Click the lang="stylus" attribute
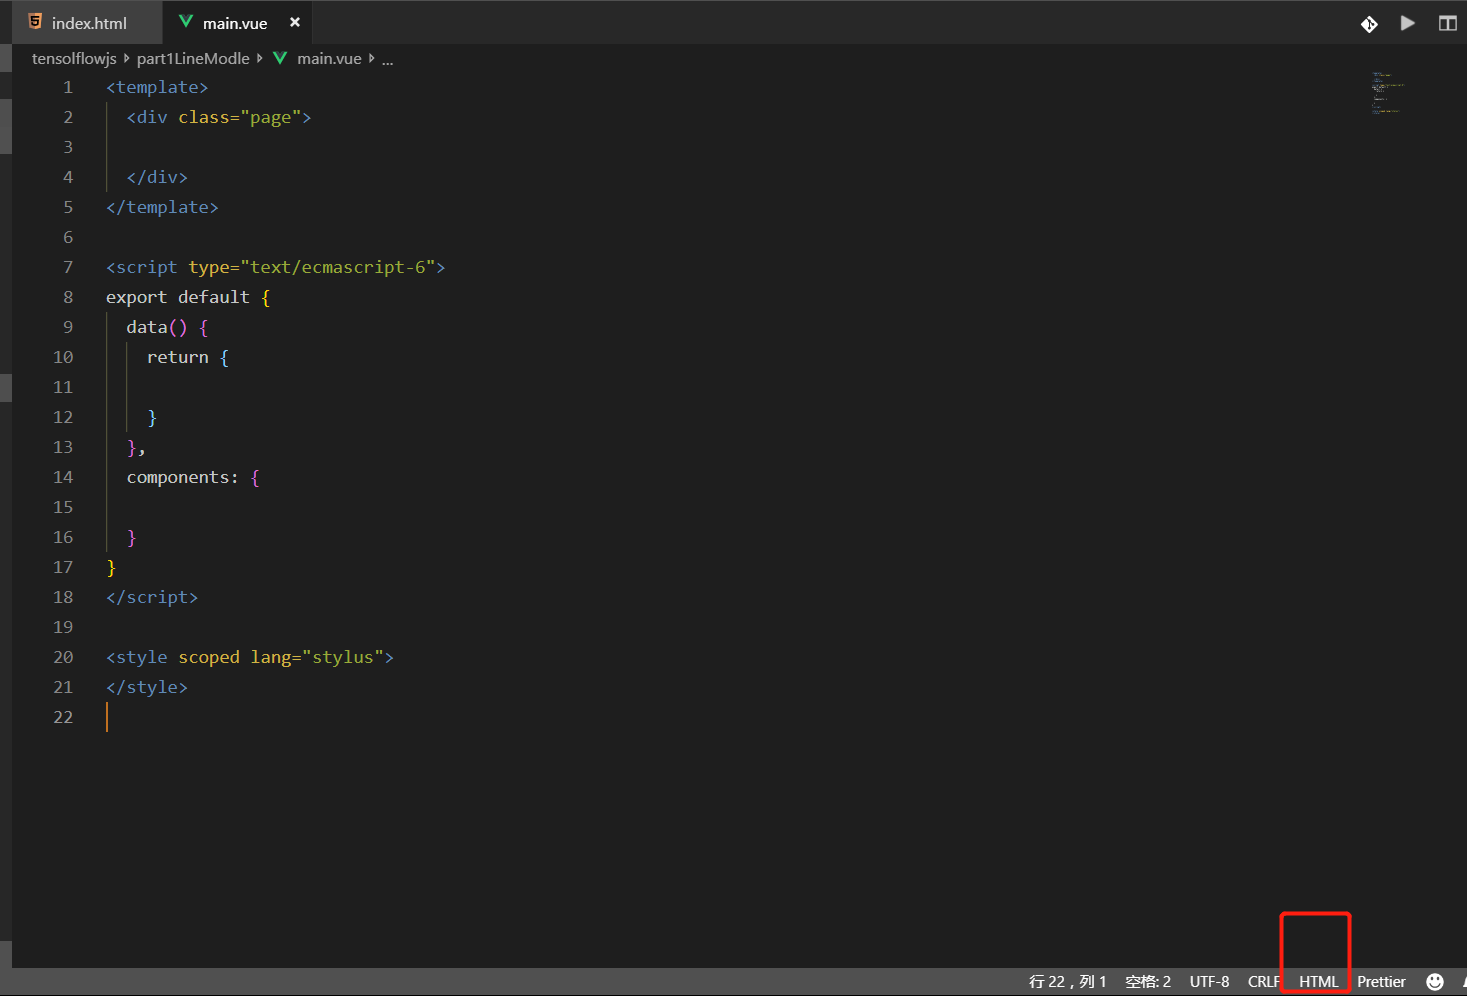 [317, 657]
